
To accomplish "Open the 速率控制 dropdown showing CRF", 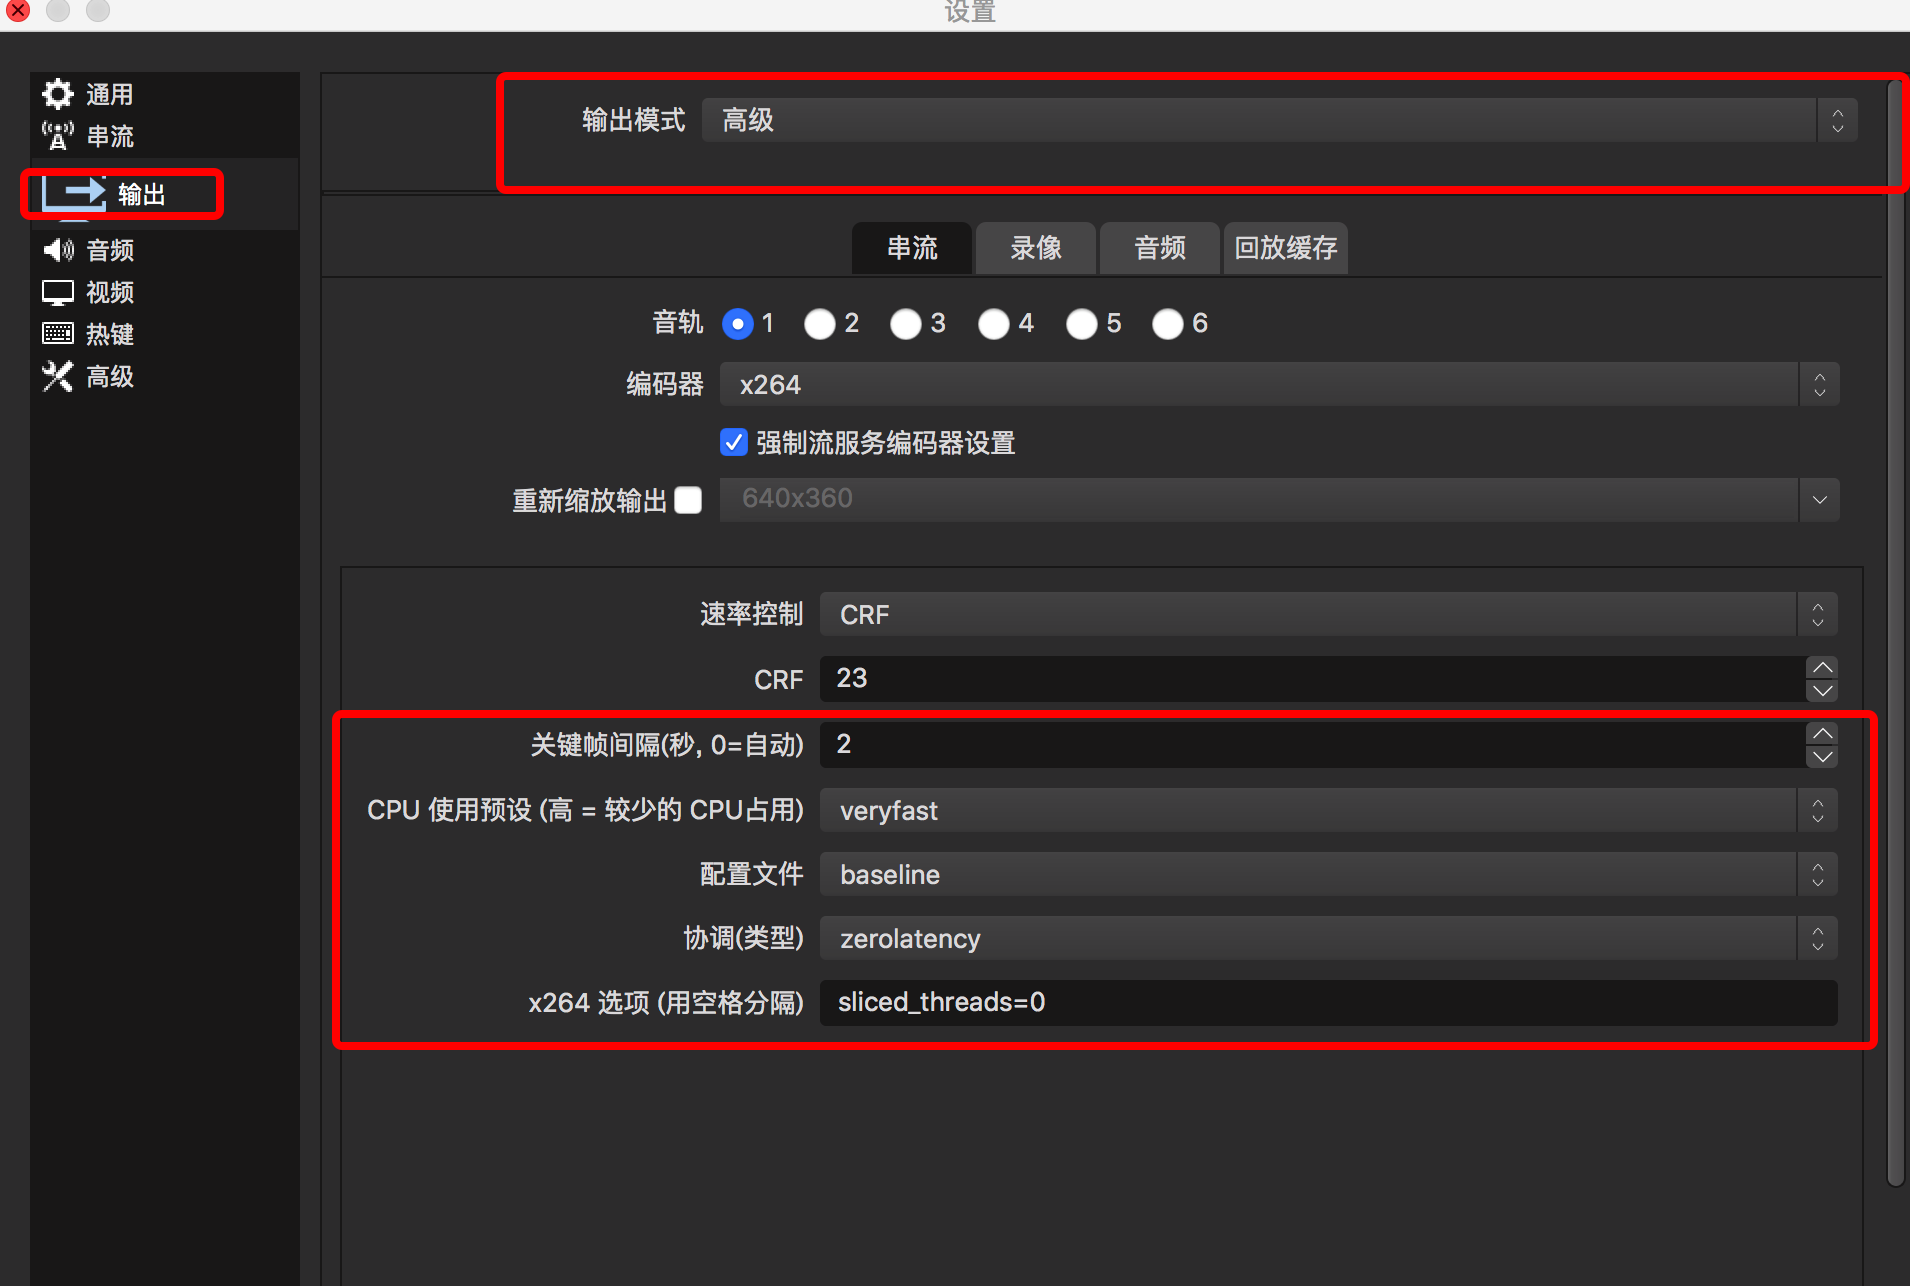I will [1329, 614].
